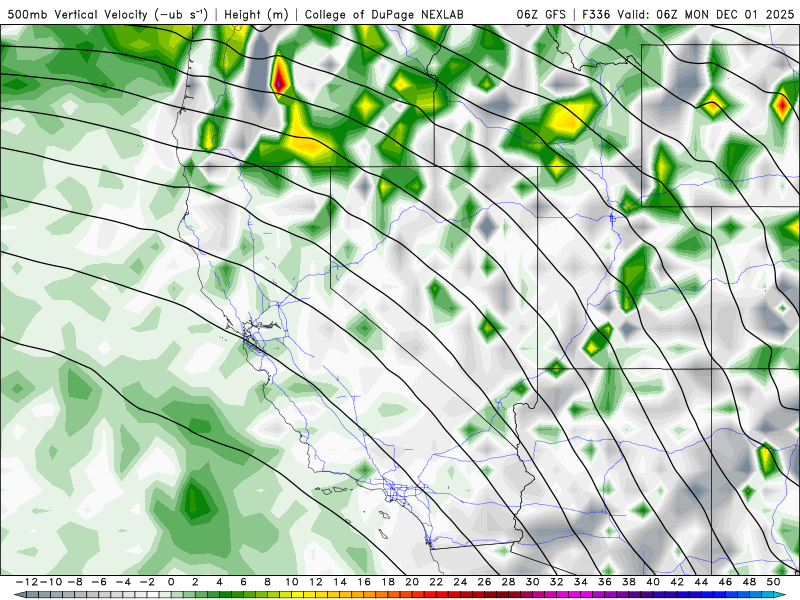Click the '36' legend value

tap(605, 582)
